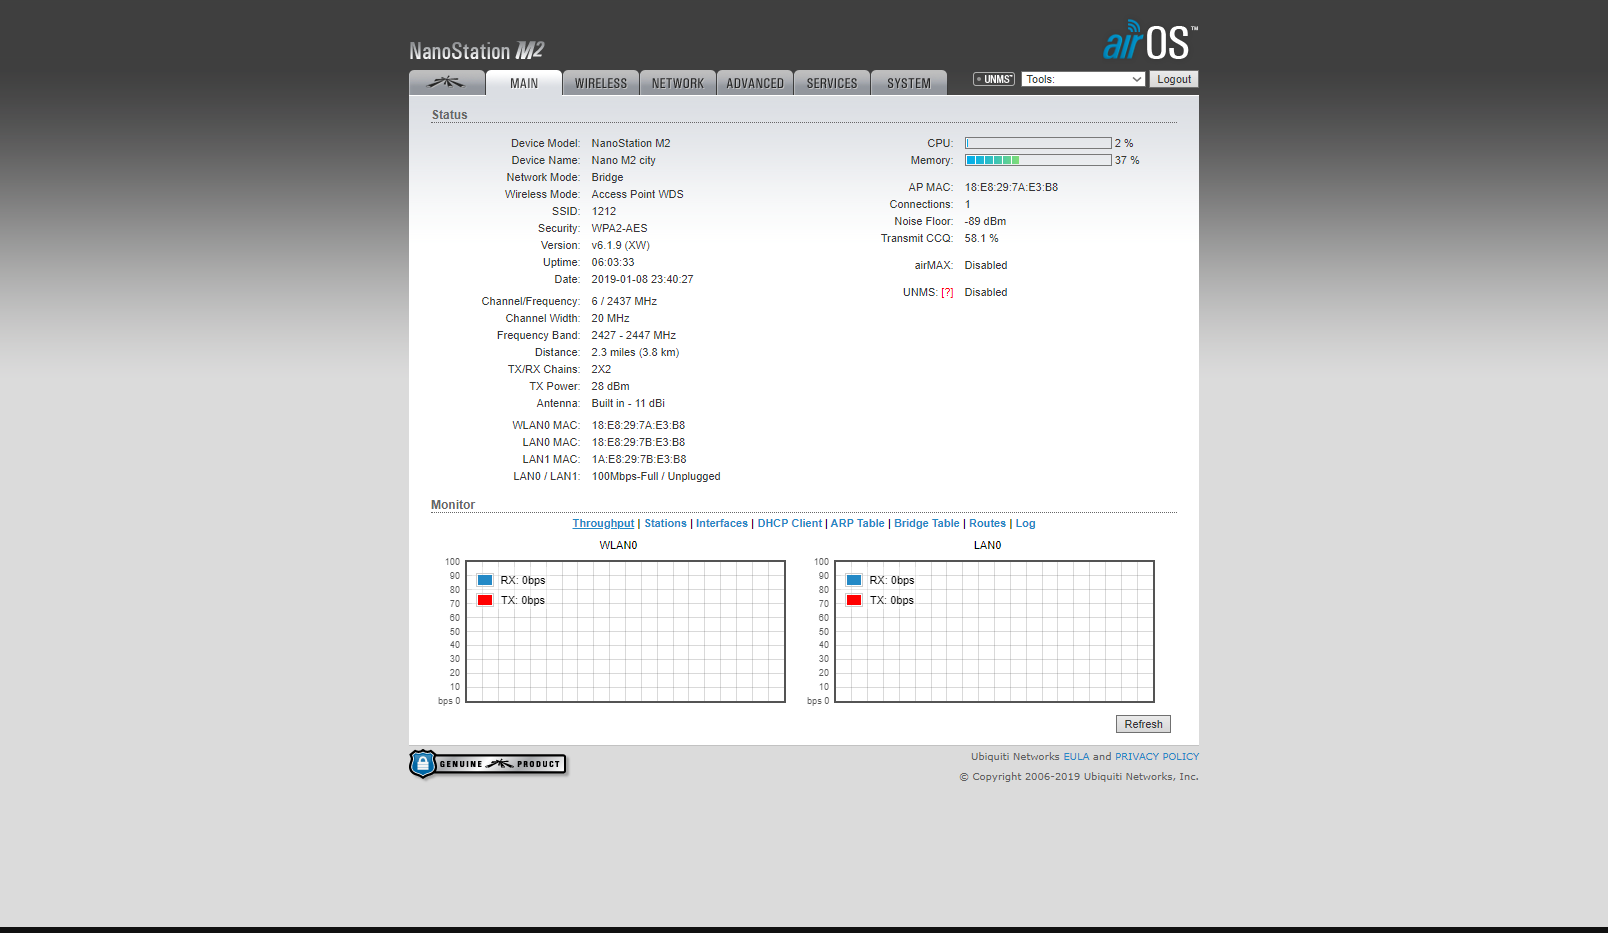1608x933 pixels.
Task: Click the NanoStation M2 title
Action: [x=477, y=51]
